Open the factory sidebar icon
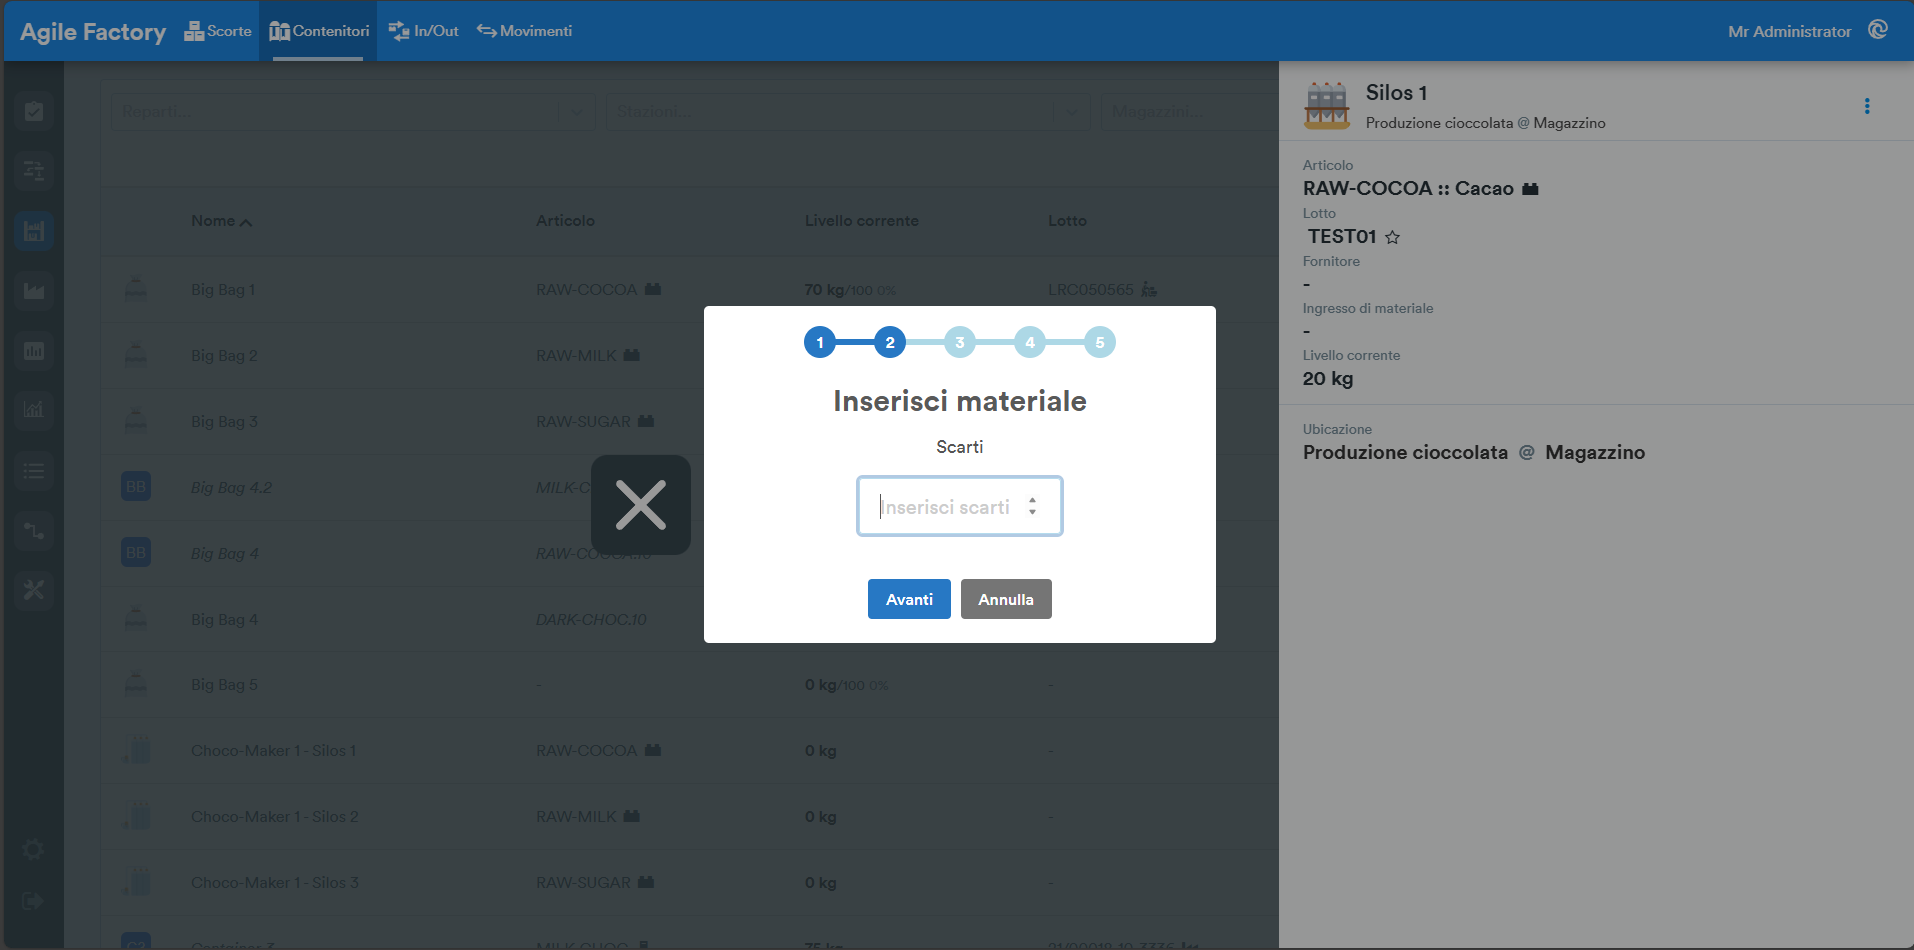 click(x=34, y=290)
